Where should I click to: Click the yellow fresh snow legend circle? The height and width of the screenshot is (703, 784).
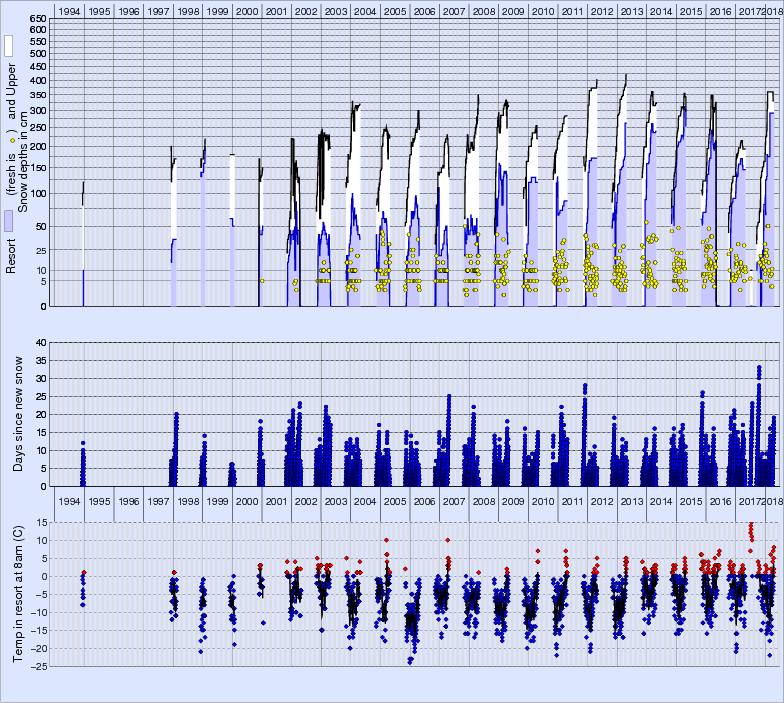(10, 142)
